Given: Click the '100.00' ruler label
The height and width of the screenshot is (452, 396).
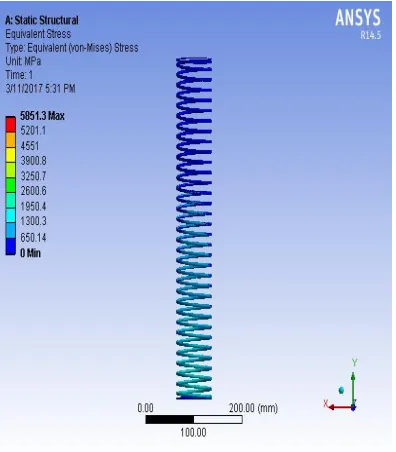Looking at the screenshot, I should coord(193,433).
